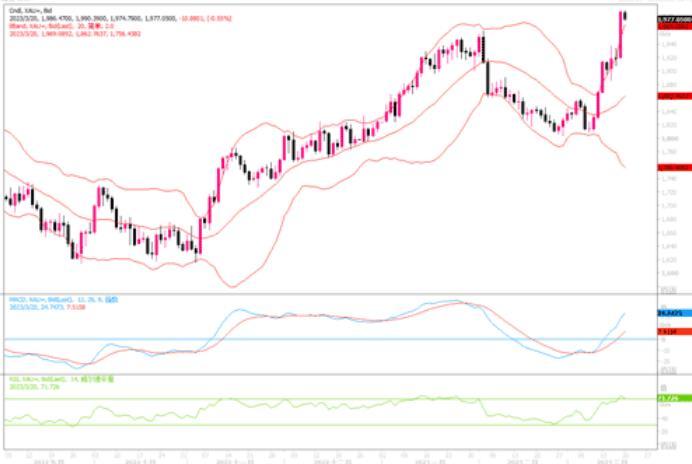This screenshot has width=692, height=464.
Task: Click the blue MACD value tag on axis
Action: pos(673,314)
